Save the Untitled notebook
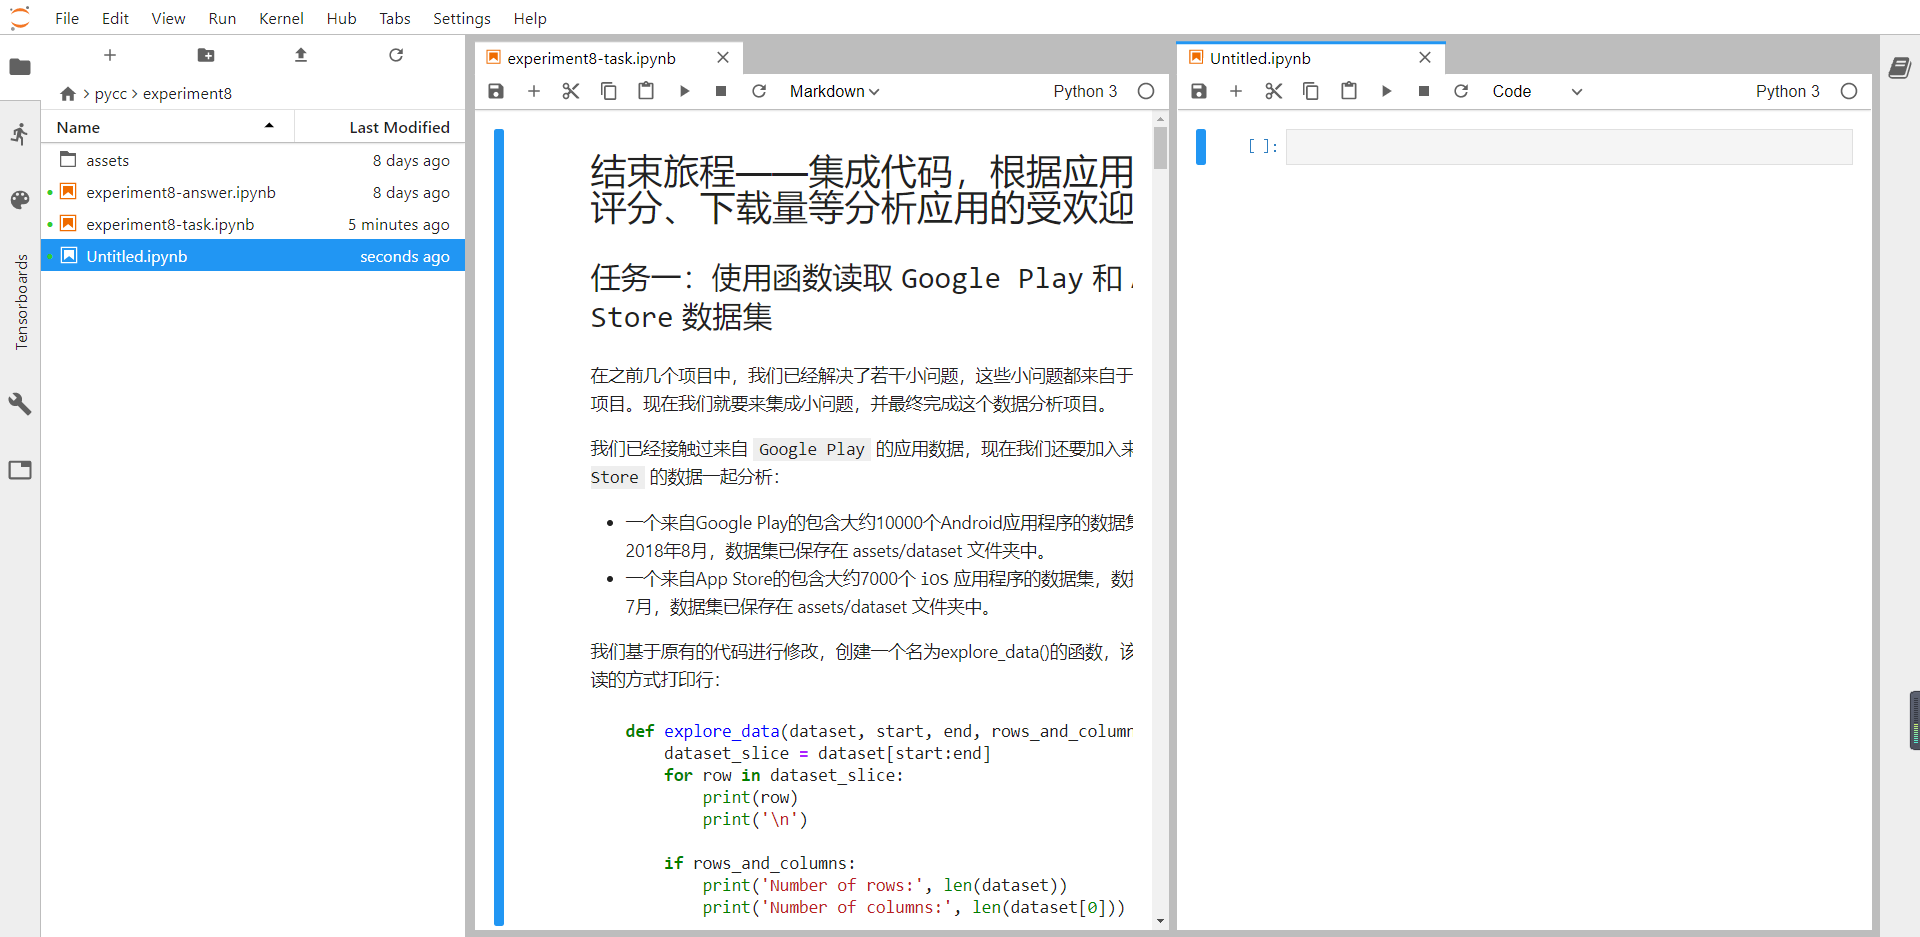The width and height of the screenshot is (1920, 937). (1199, 91)
